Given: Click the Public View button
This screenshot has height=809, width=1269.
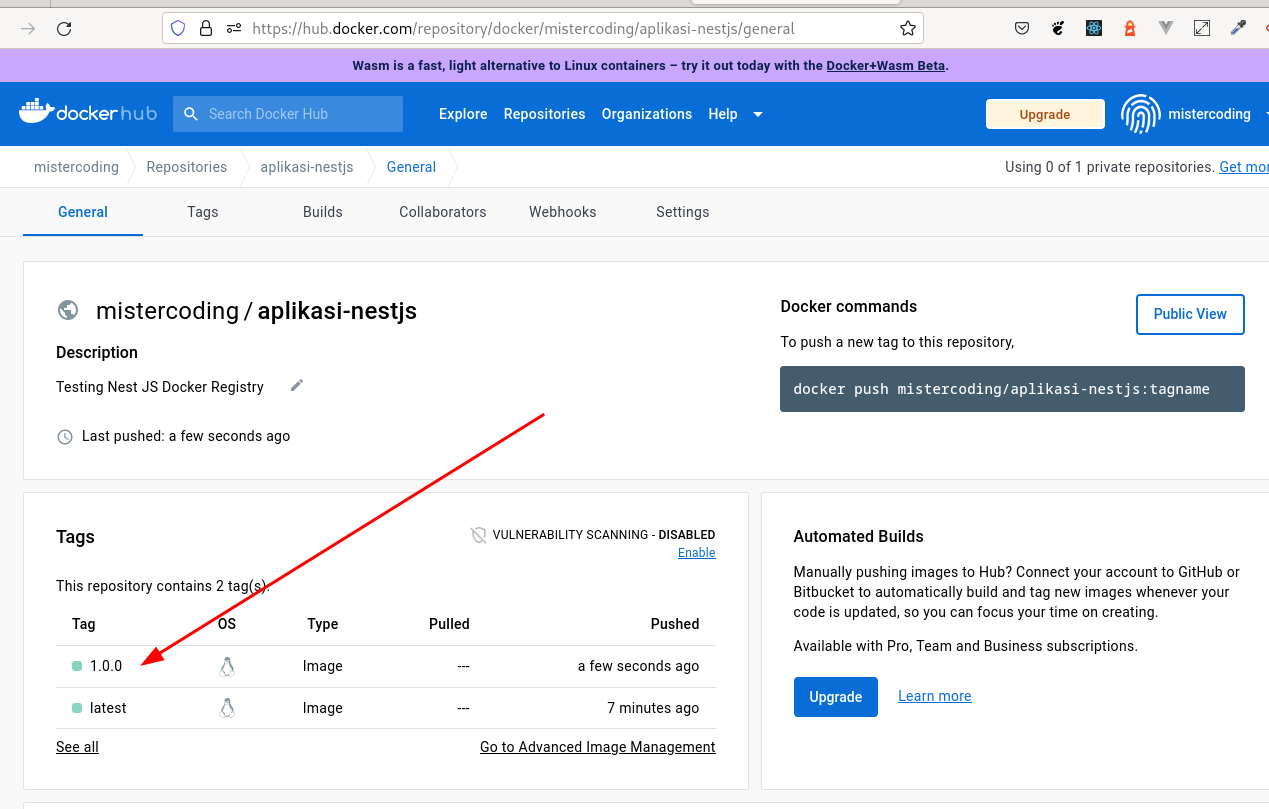Looking at the screenshot, I should click(x=1190, y=314).
